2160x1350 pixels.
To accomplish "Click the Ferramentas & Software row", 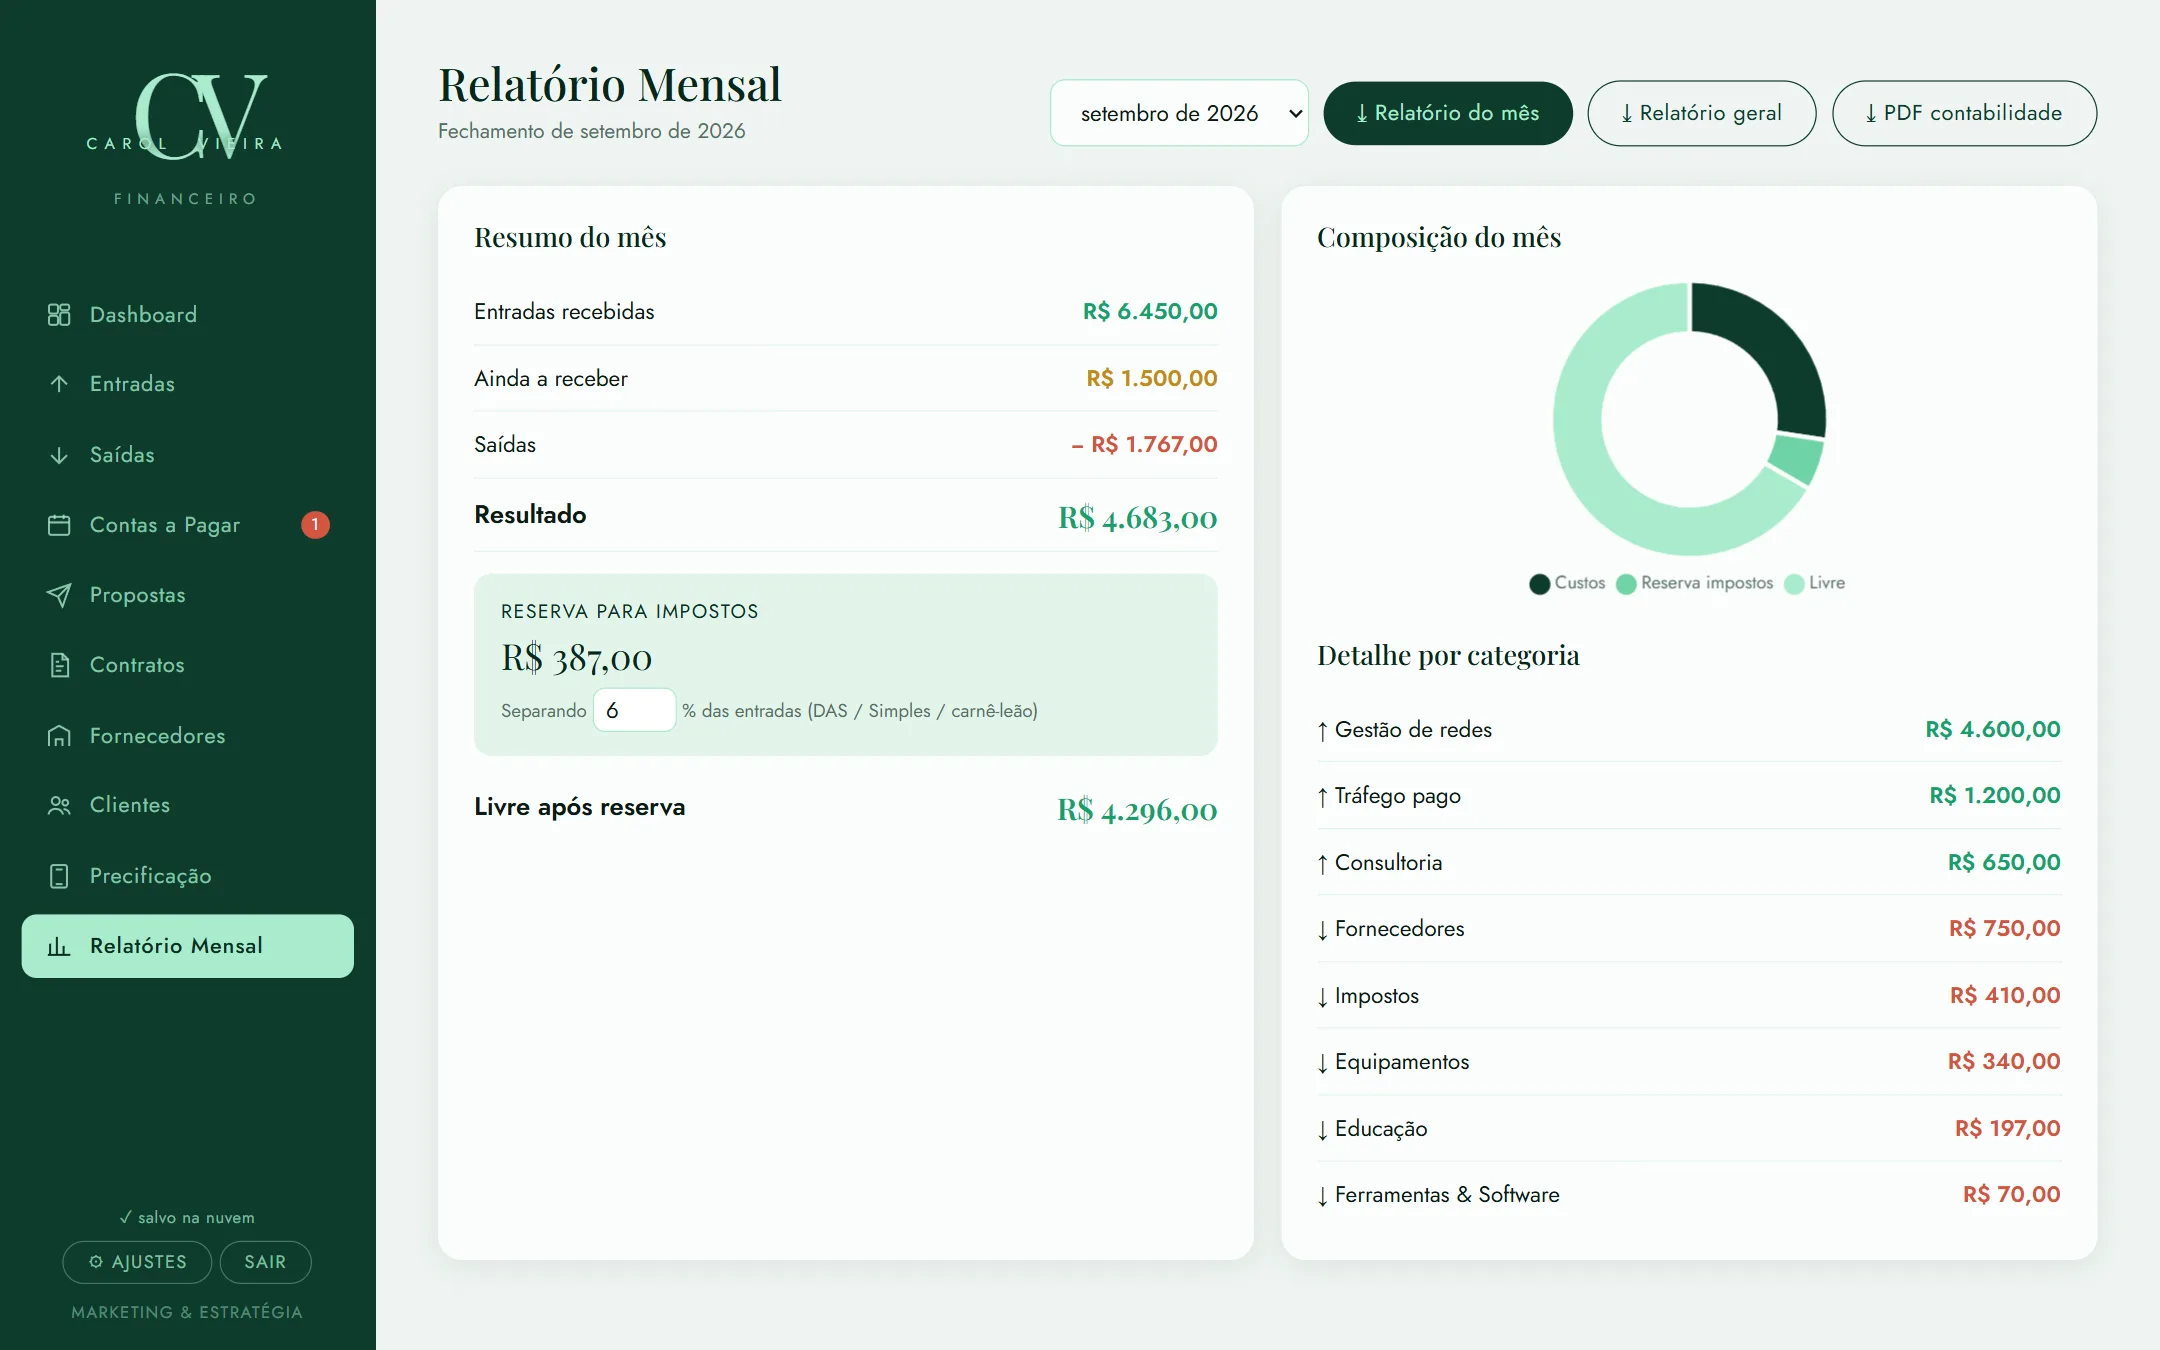I will tap(1689, 1195).
